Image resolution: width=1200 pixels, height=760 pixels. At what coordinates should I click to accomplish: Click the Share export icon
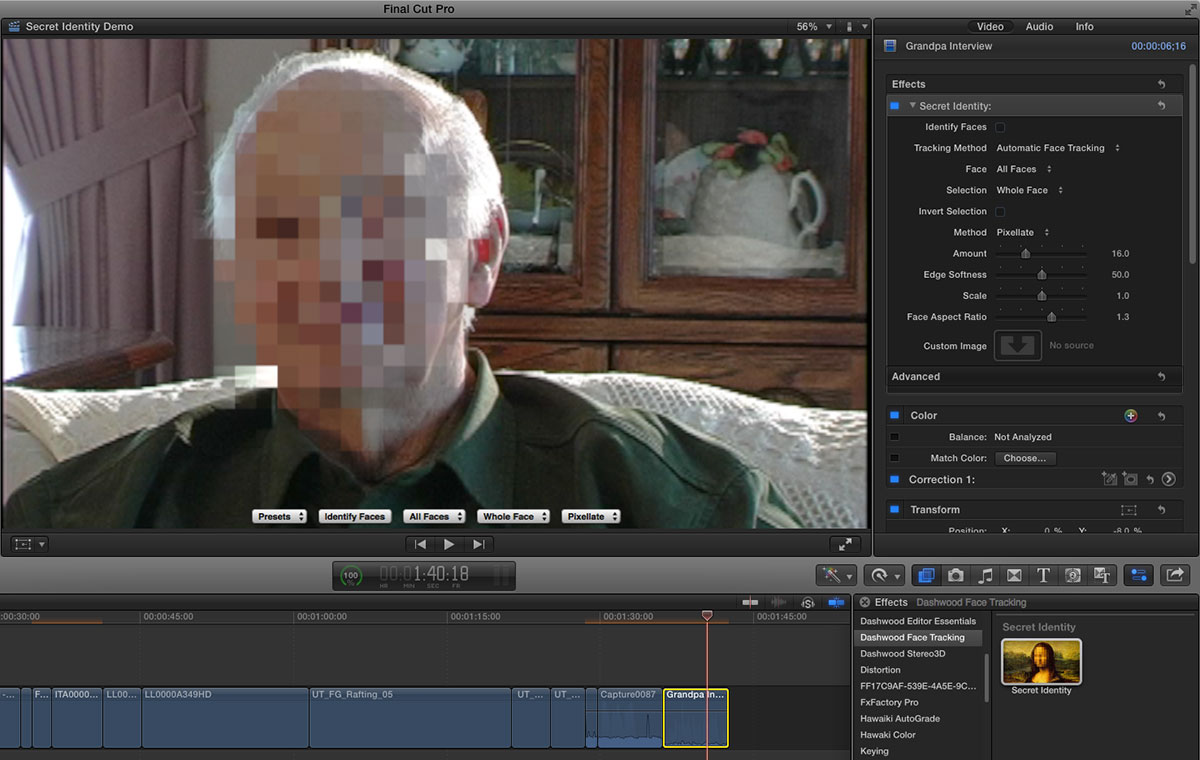coord(1176,575)
